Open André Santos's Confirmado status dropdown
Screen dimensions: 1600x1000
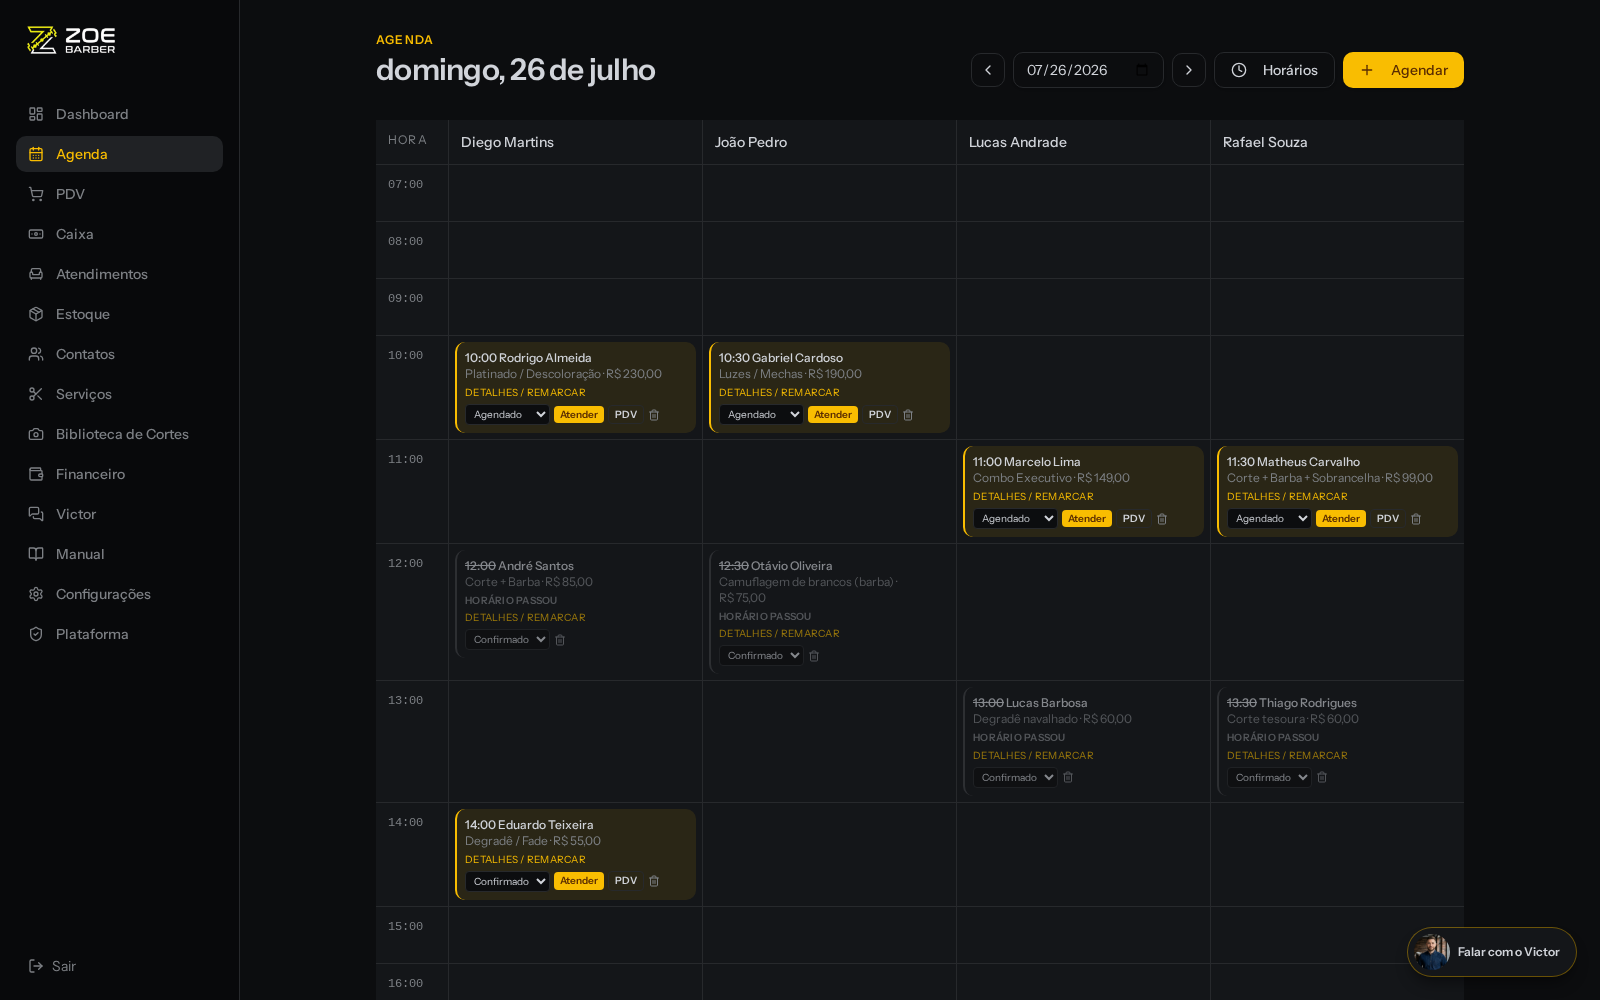click(x=507, y=640)
